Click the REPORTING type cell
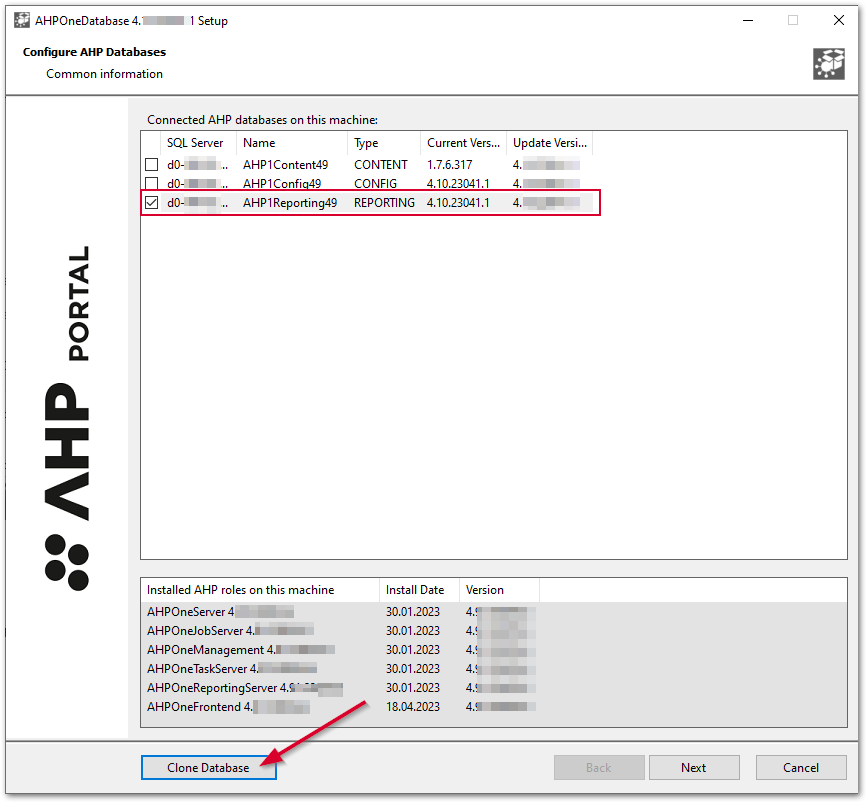The height and width of the screenshot is (803, 867). [x=384, y=203]
